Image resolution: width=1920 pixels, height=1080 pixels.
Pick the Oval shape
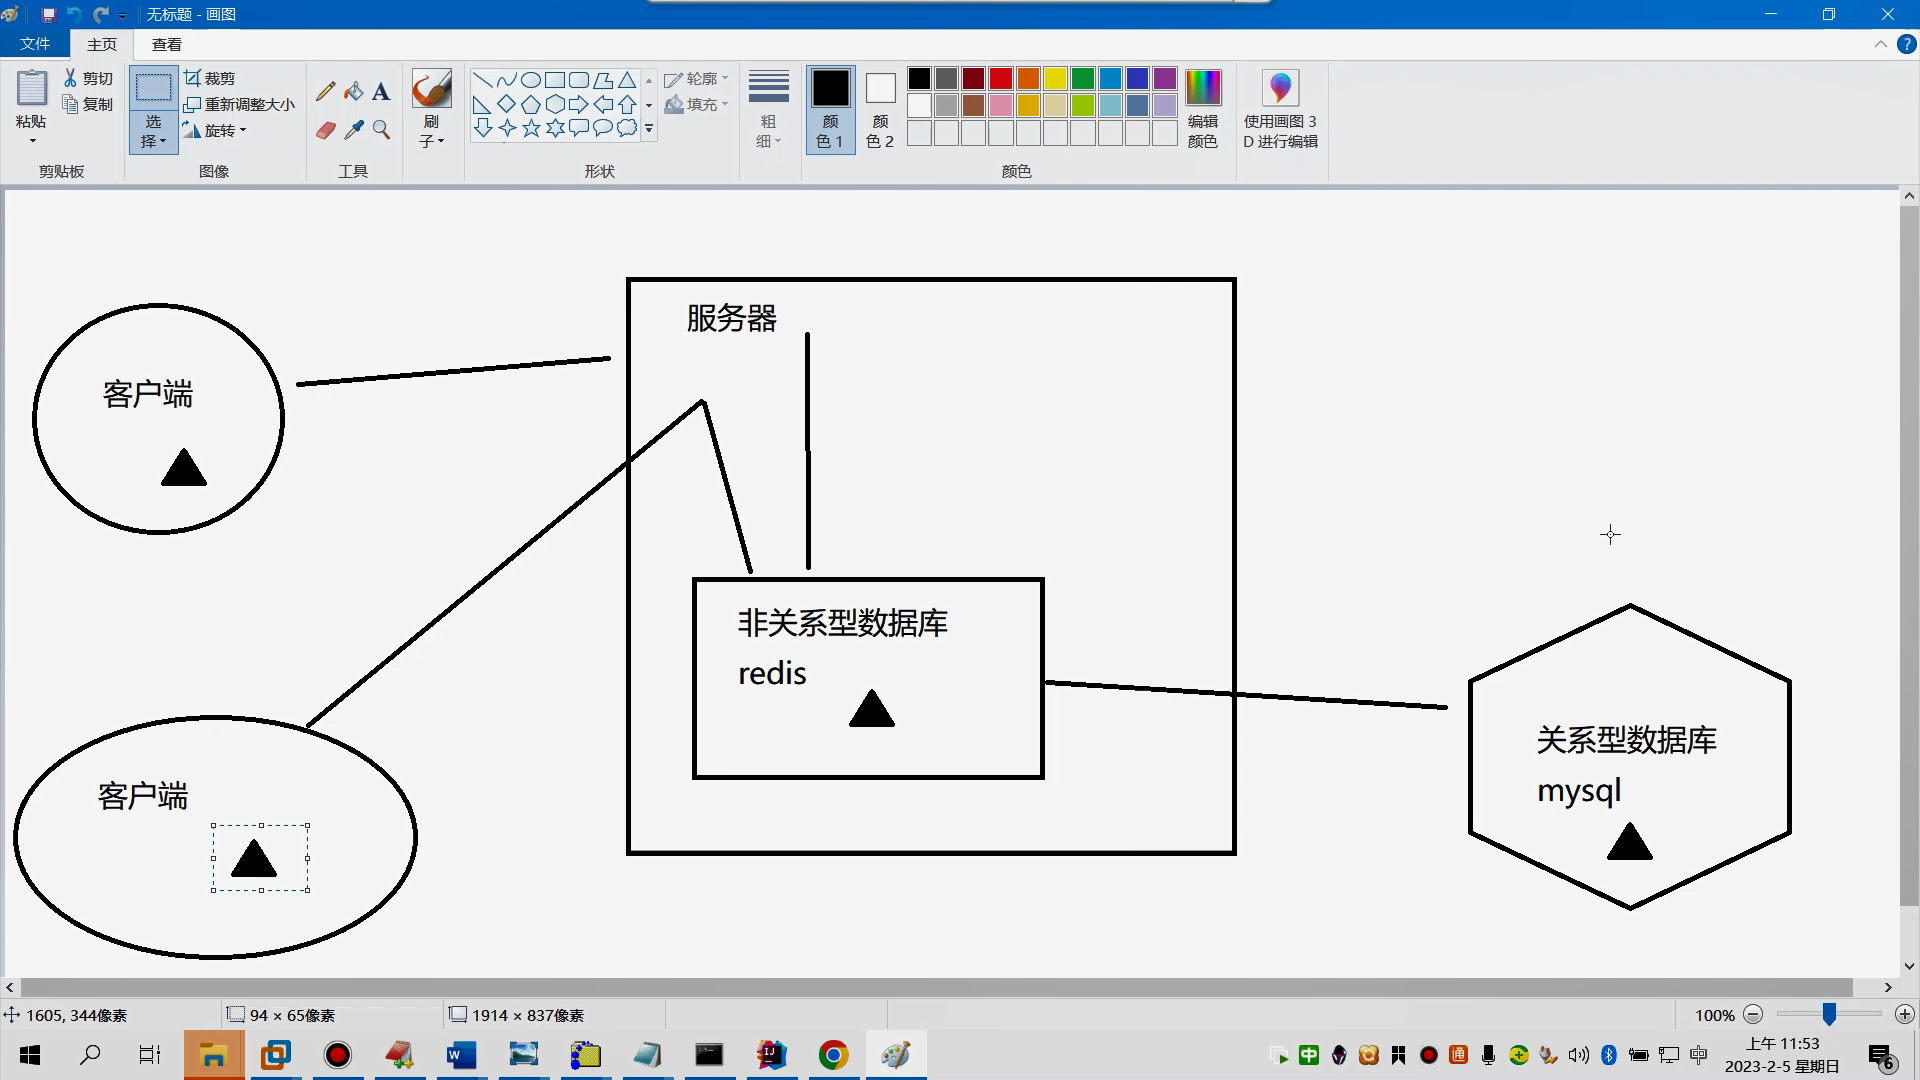(531, 80)
